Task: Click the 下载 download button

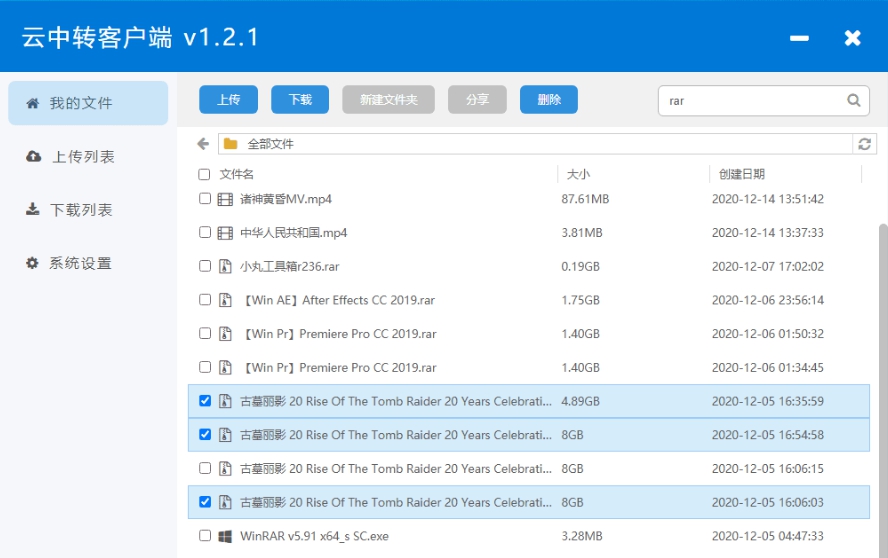Action: [x=300, y=100]
